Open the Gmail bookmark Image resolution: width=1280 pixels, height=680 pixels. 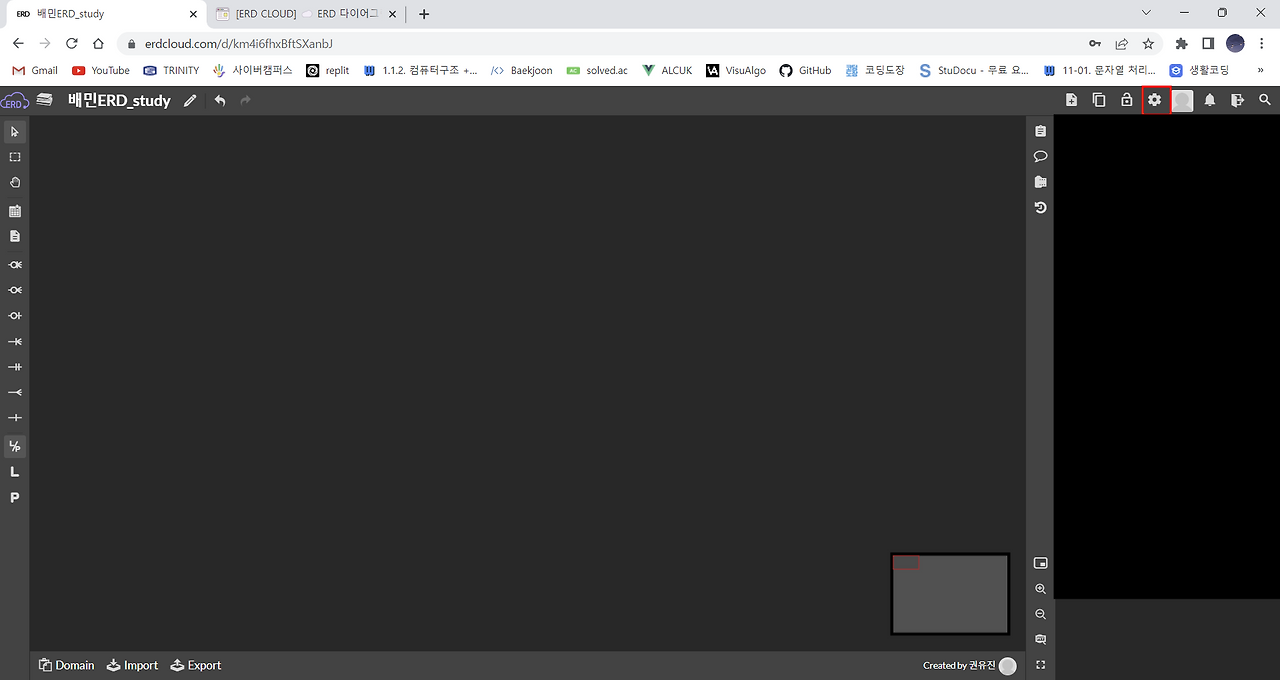point(35,71)
